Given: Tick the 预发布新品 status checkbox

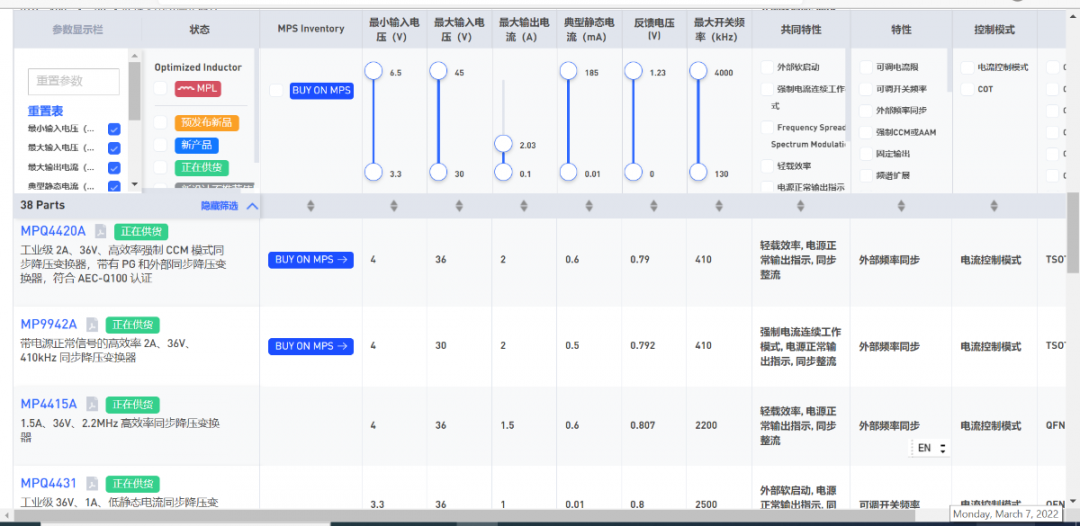Looking at the screenshot, I should 160,123.
